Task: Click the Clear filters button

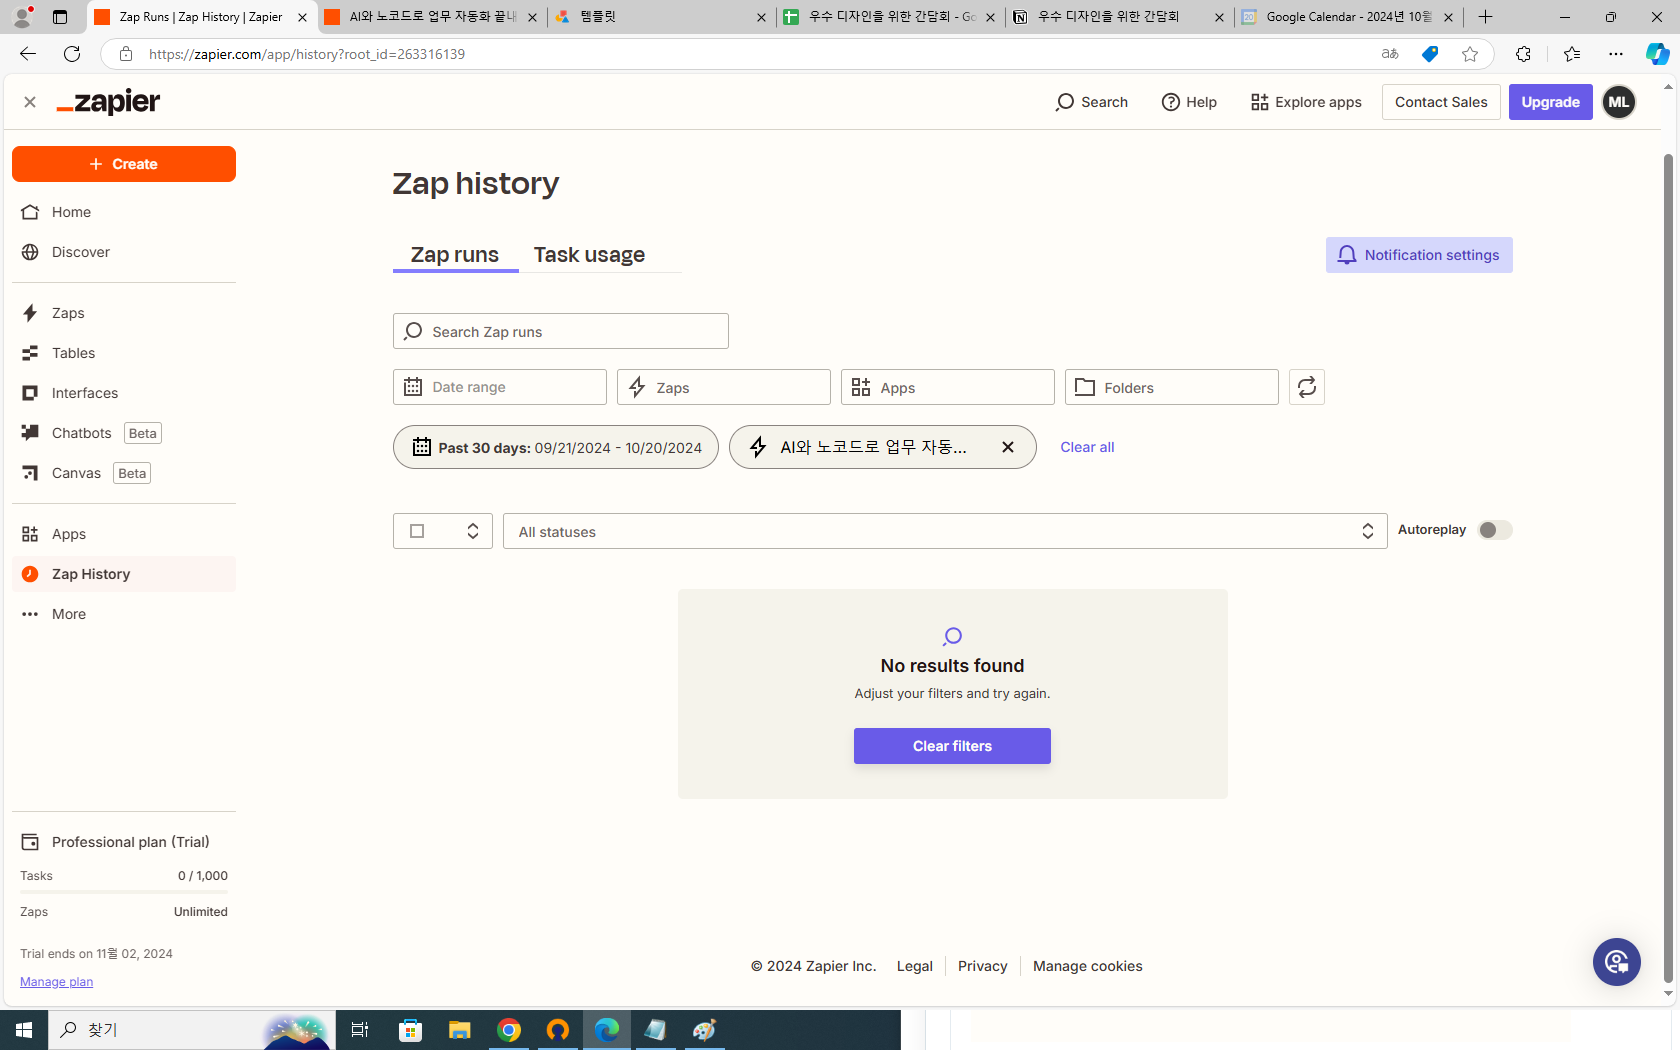Action: (952, 746)
